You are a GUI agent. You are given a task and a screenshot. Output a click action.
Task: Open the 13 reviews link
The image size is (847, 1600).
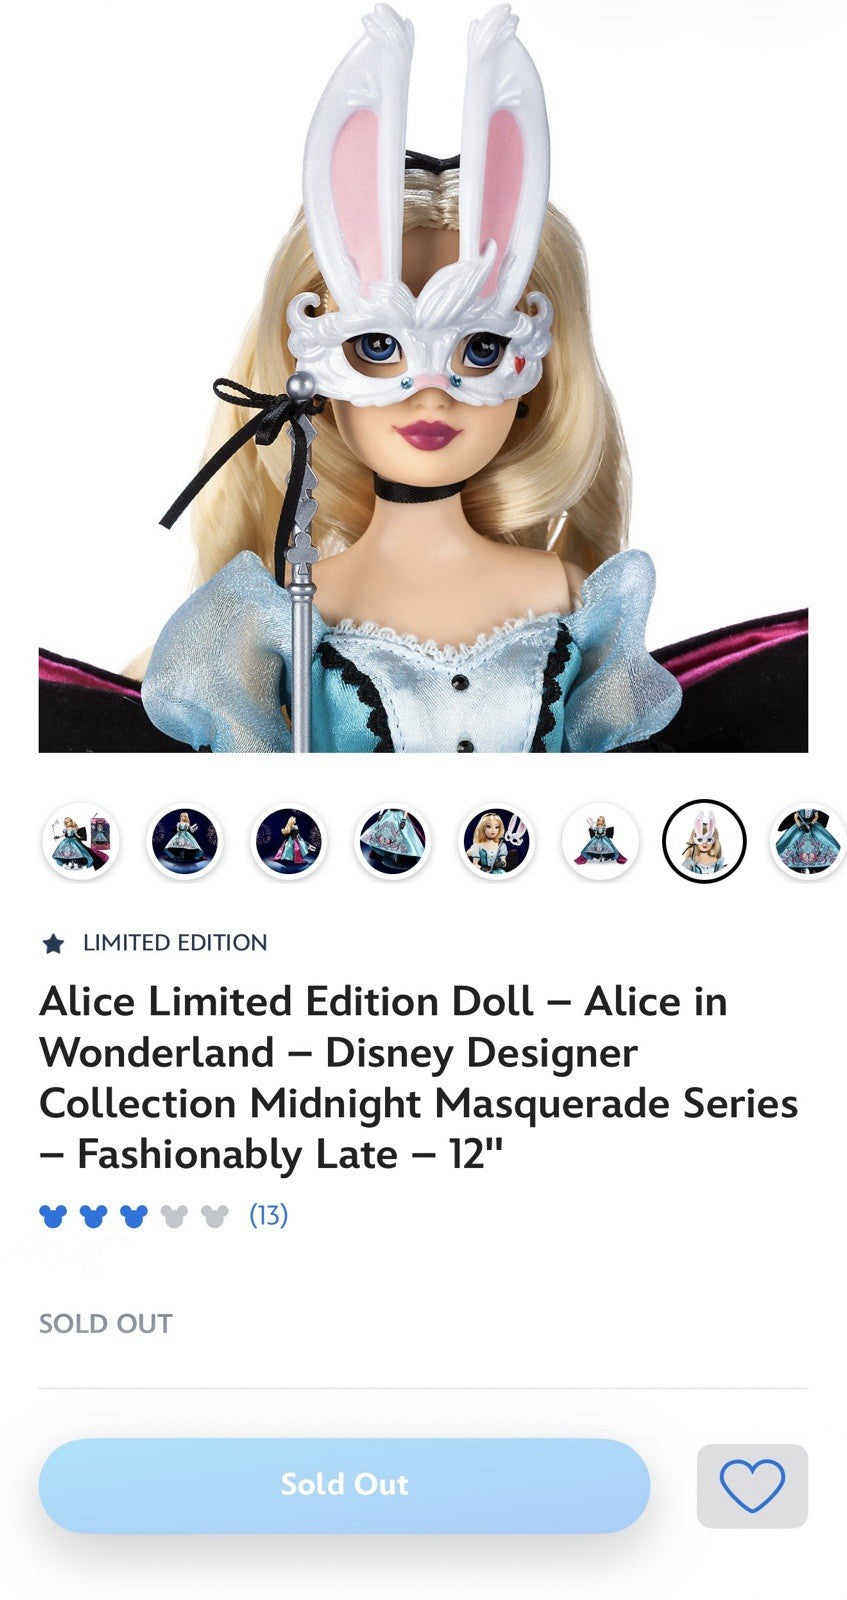pyautogui.click(x=268, y=1215)
